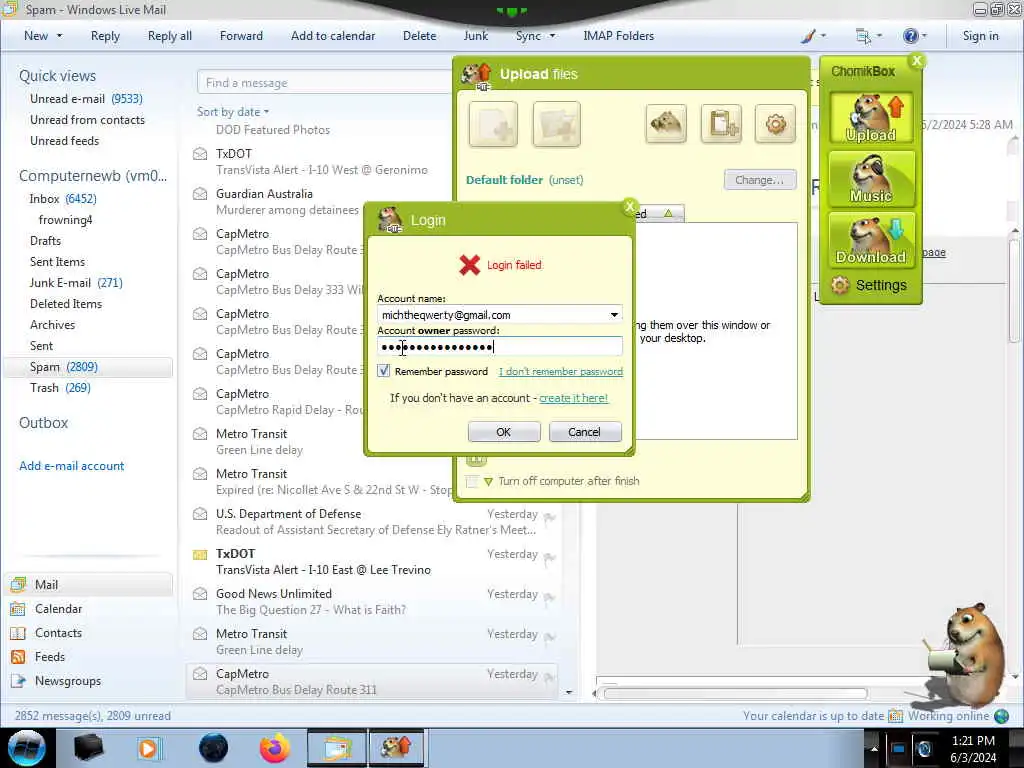This screenshot has width=1024, height=768.
Task: Open the Music section in ChomikBox
Action: coord(871,179)
